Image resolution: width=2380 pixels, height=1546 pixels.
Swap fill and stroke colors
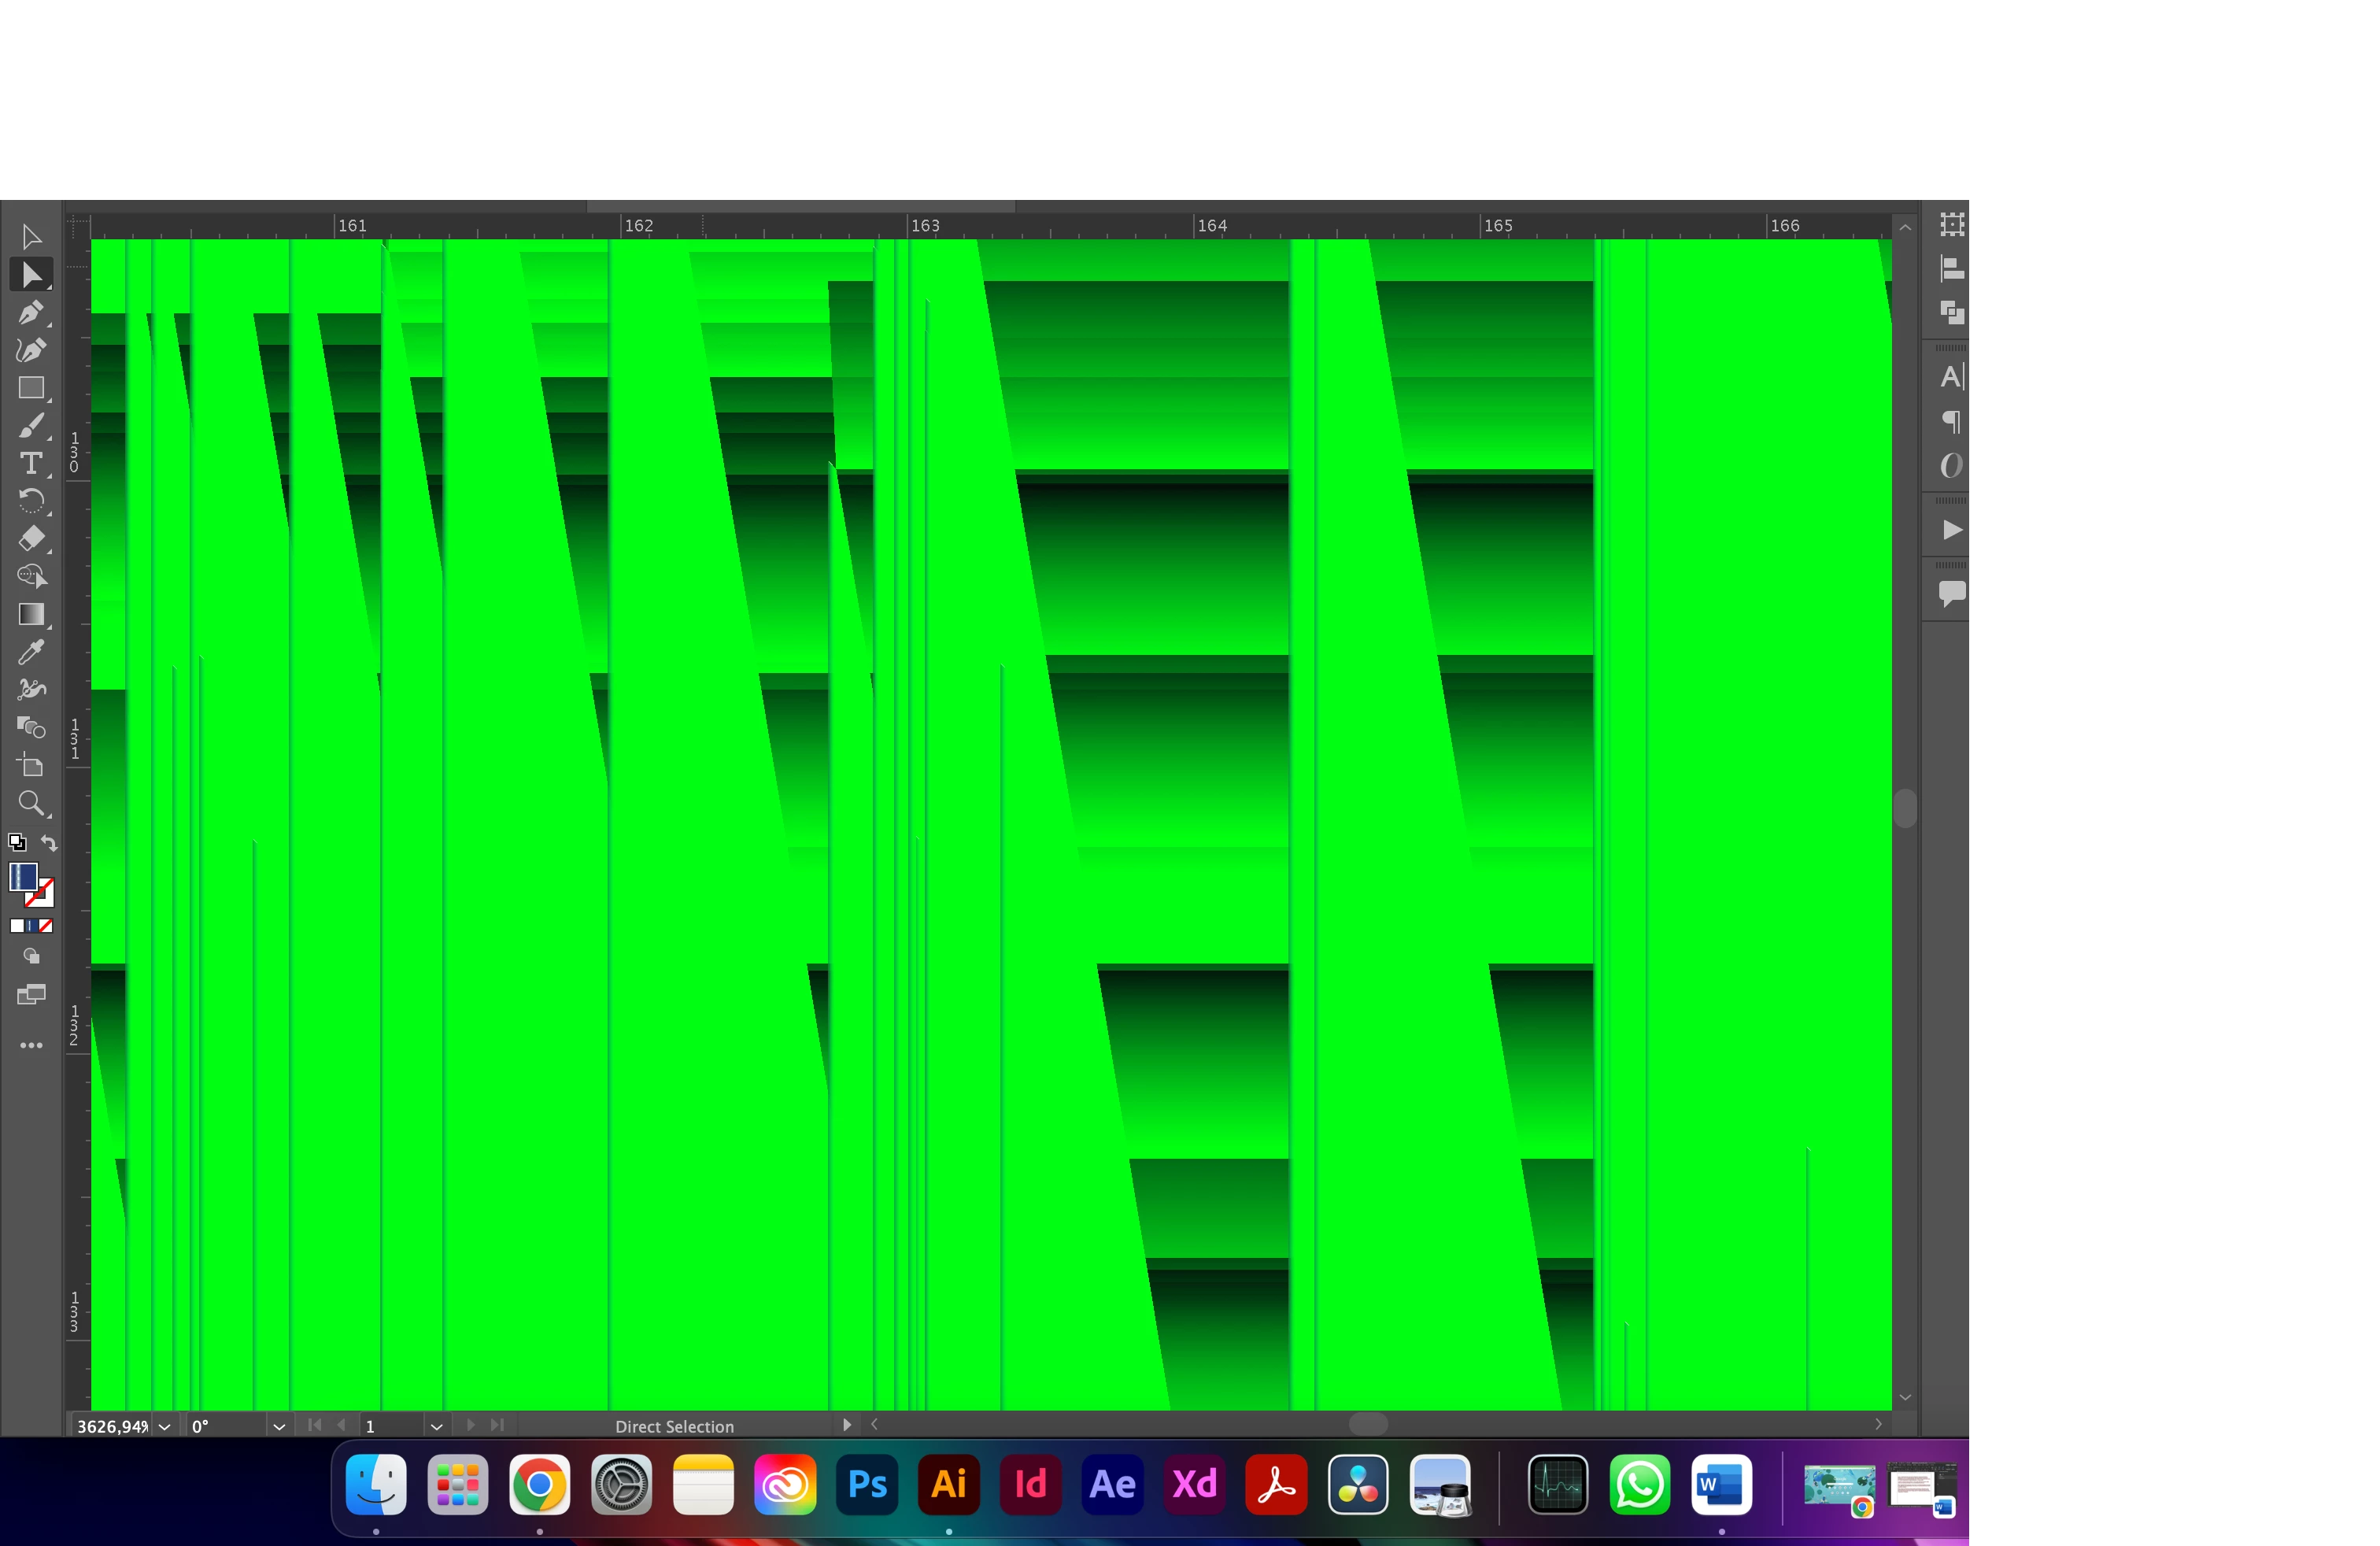pos(49,843)
